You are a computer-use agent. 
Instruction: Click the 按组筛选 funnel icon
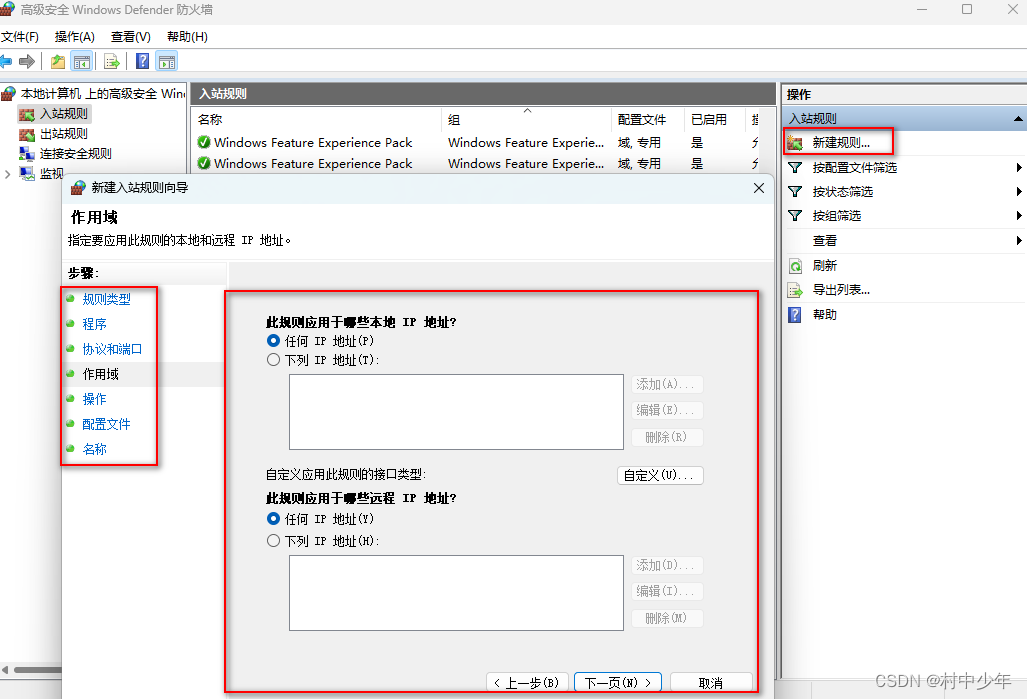794,216
